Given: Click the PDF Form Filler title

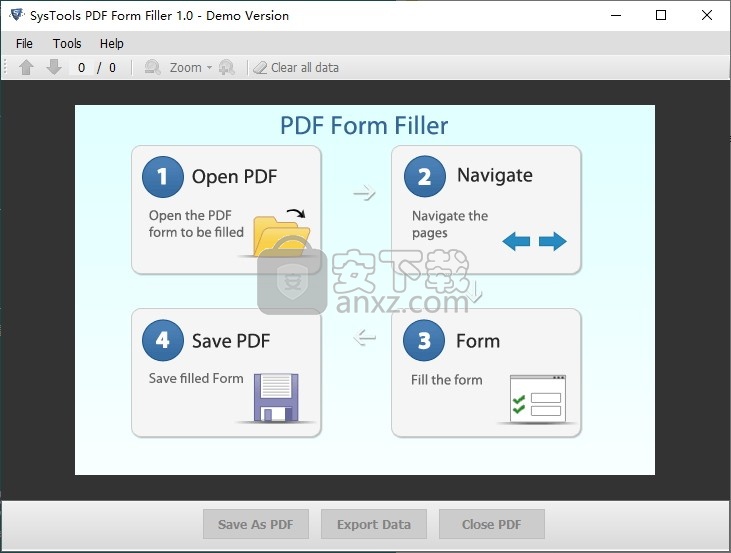Looking at the screenshot, I should pyautogui.click(x=364, y=125).
